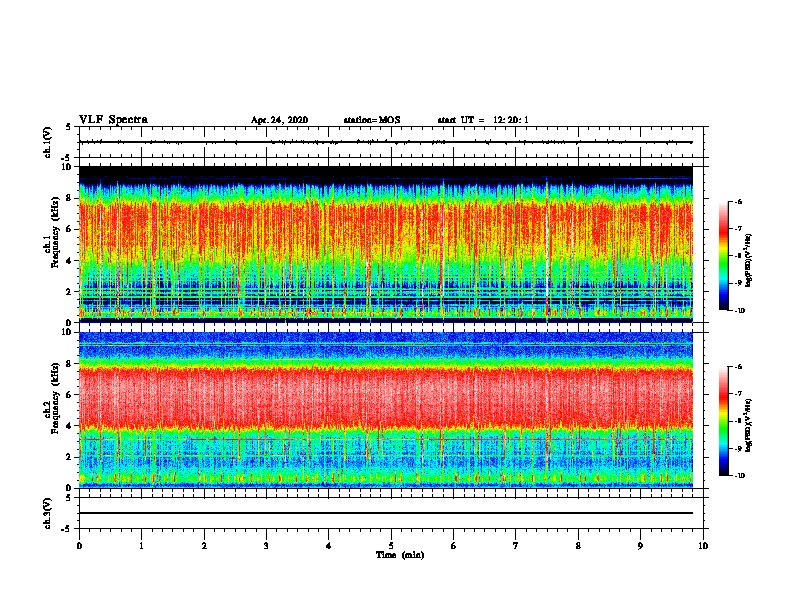Click the time axis tick label "3"
This screenshot has height=612, width=792.
(266, 546)
